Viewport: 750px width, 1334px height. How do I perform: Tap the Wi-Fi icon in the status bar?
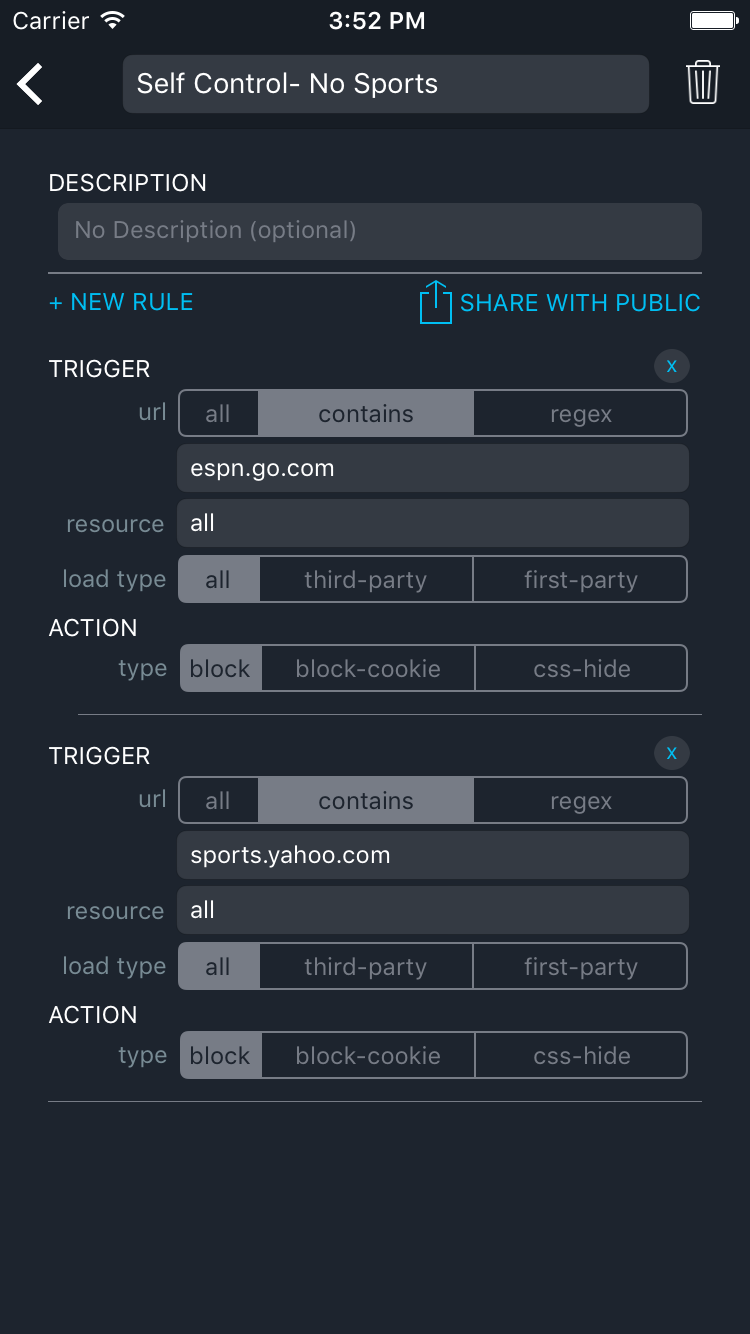pyautogui.click(x=113, y=20)
